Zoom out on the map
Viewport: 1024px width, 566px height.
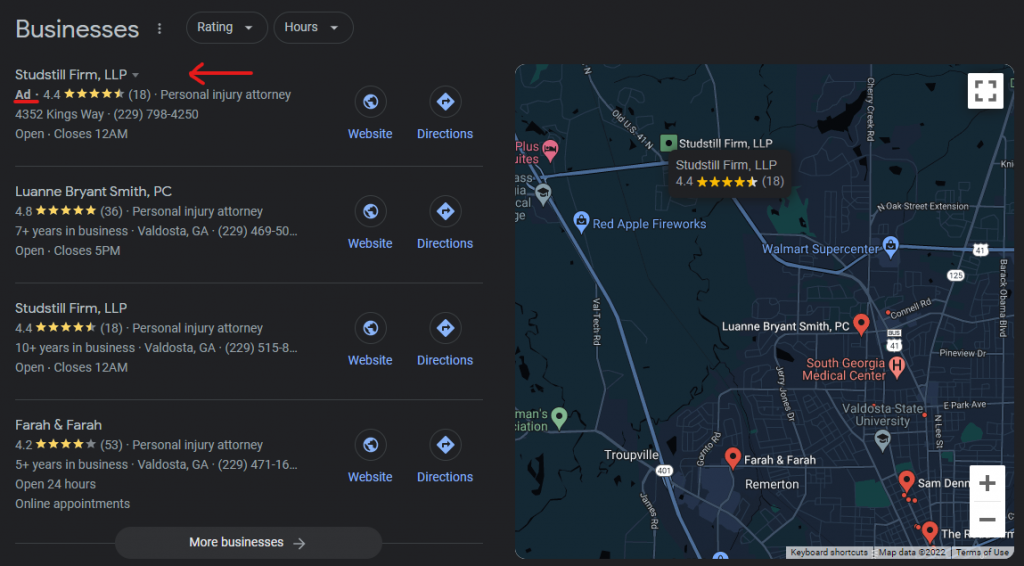pyautogui.click(x=987, y=520)
